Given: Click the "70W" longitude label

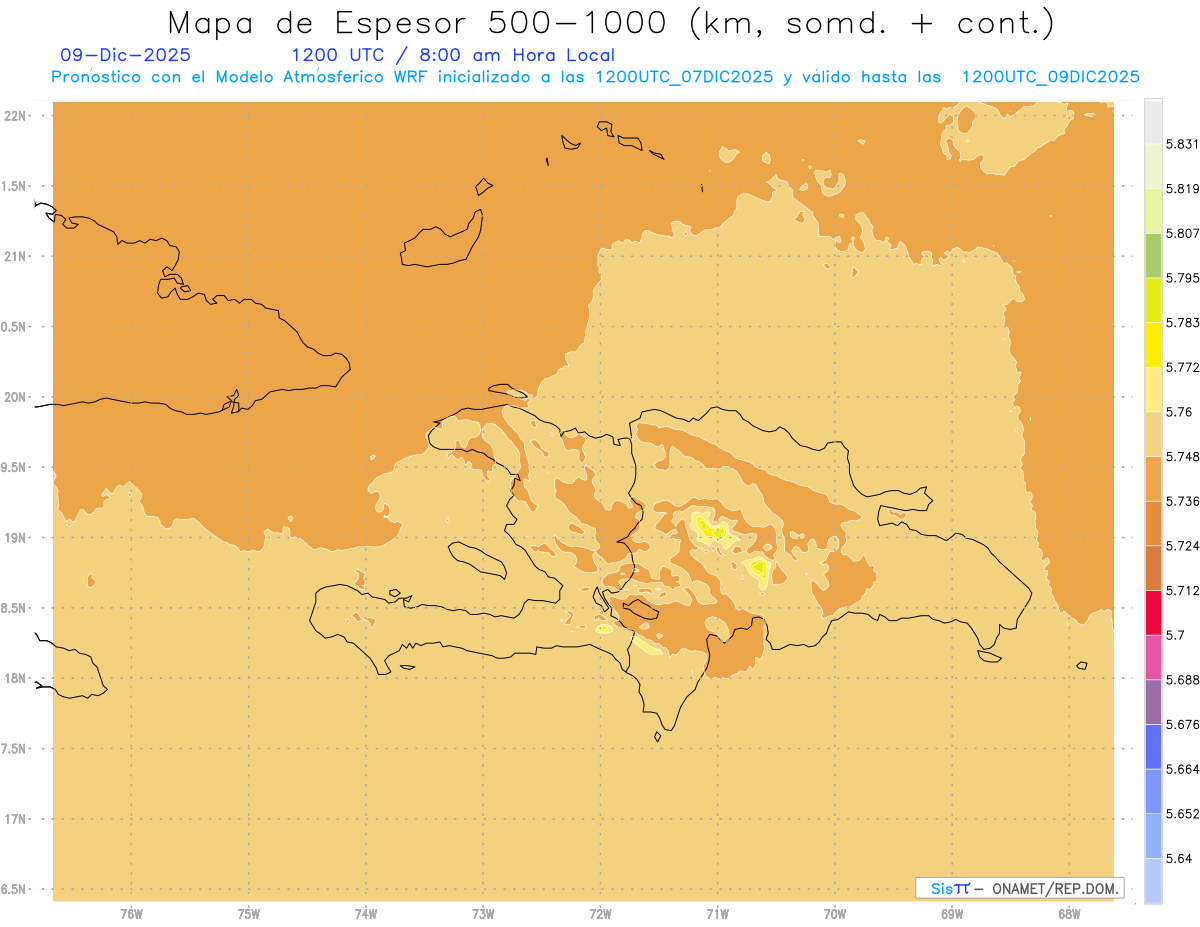Looking at the screenshot, I should (835, 914).
